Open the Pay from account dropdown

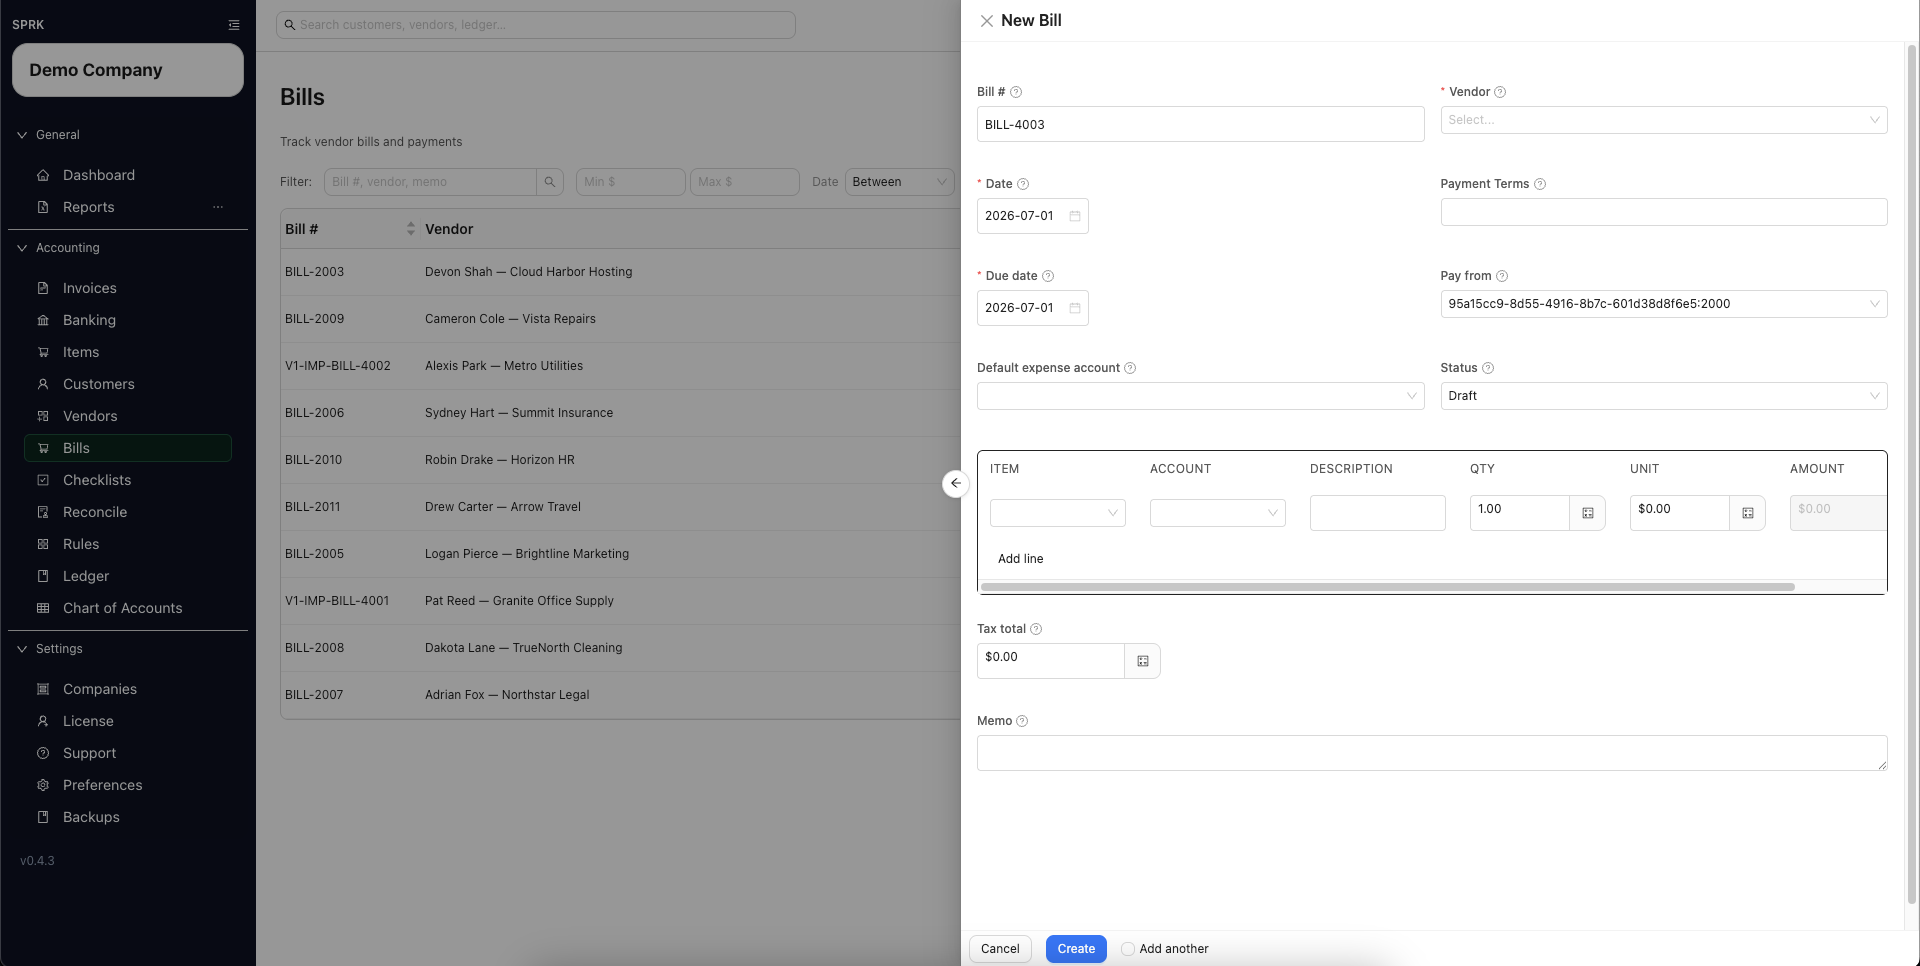[1663, 304]
